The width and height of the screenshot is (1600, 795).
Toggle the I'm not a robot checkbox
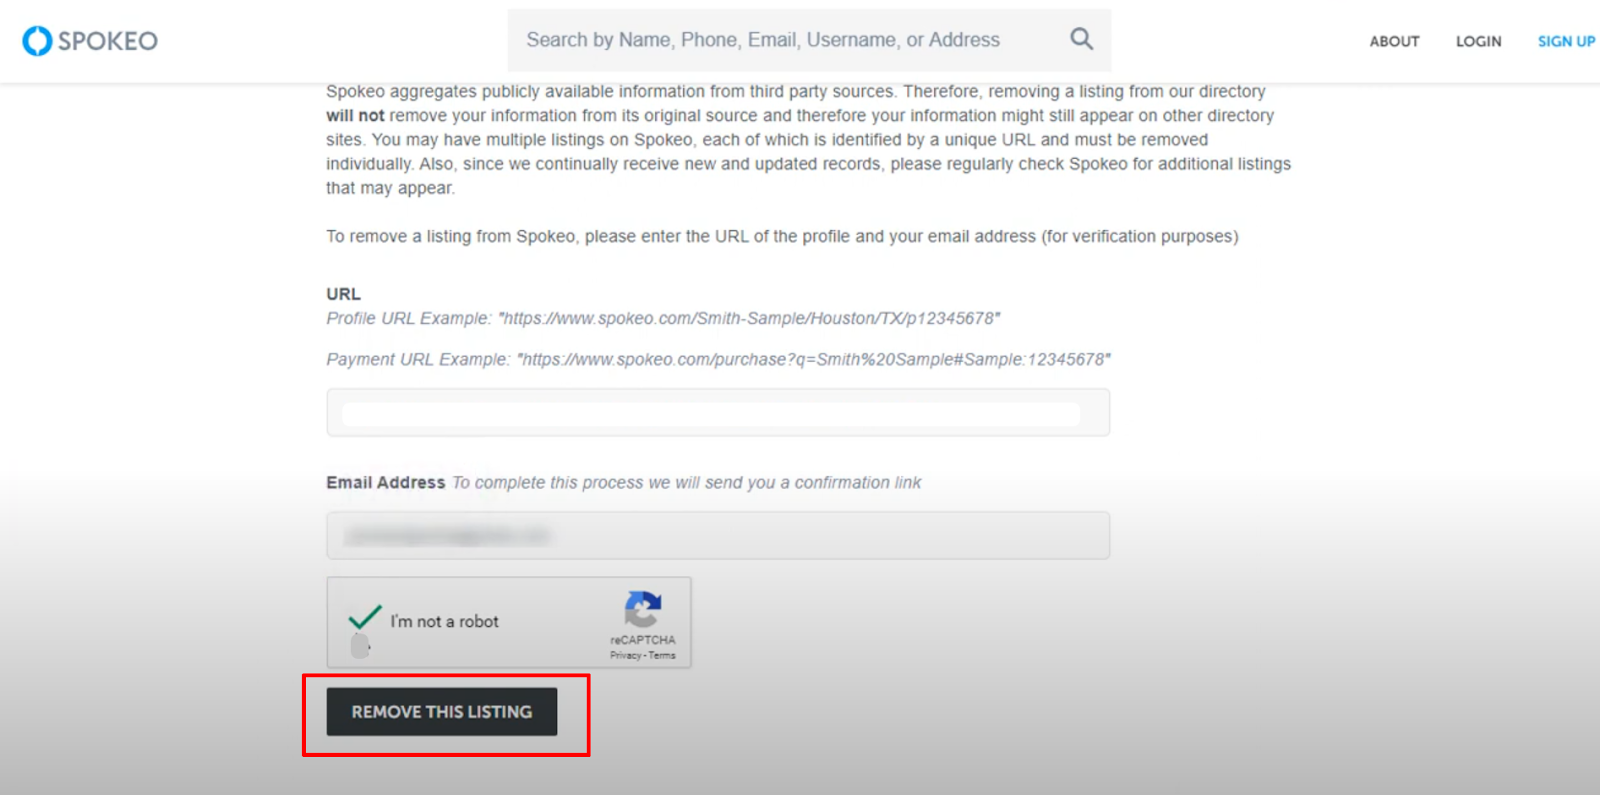coord(365,618)
